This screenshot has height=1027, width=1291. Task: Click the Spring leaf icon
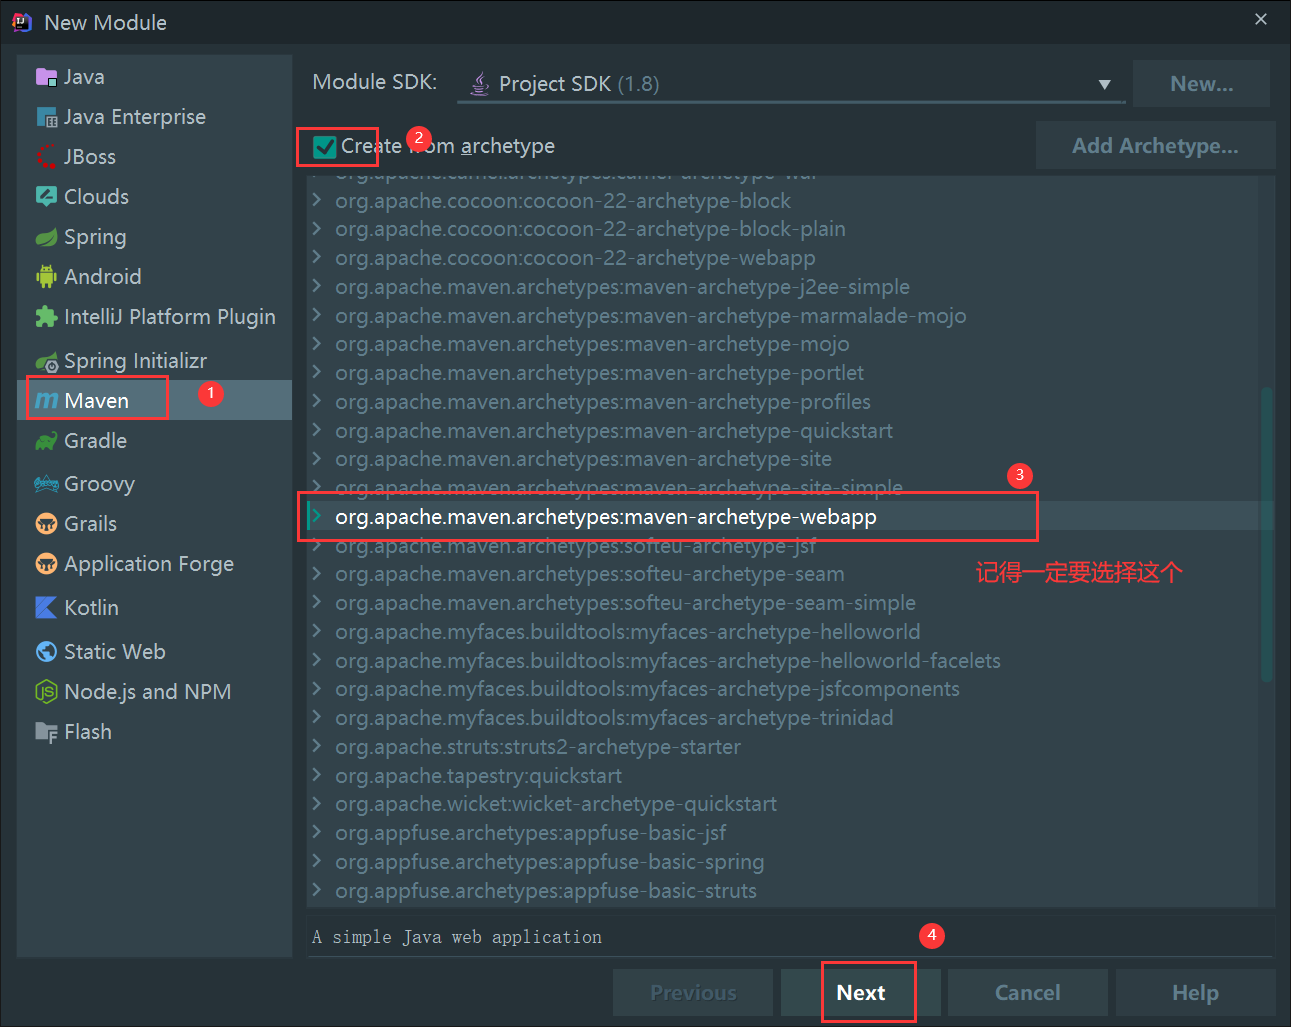tap(46, 238)
